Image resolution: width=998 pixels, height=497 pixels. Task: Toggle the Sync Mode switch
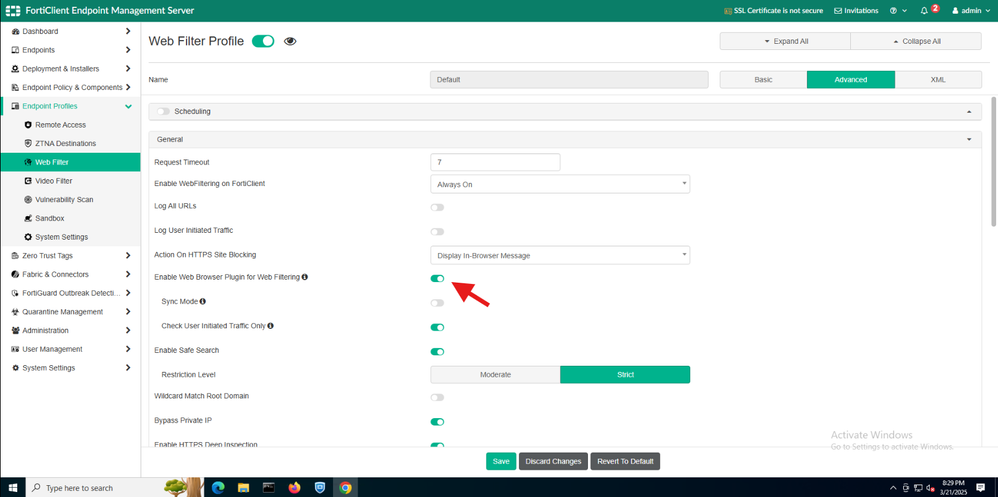coord(437,303)
